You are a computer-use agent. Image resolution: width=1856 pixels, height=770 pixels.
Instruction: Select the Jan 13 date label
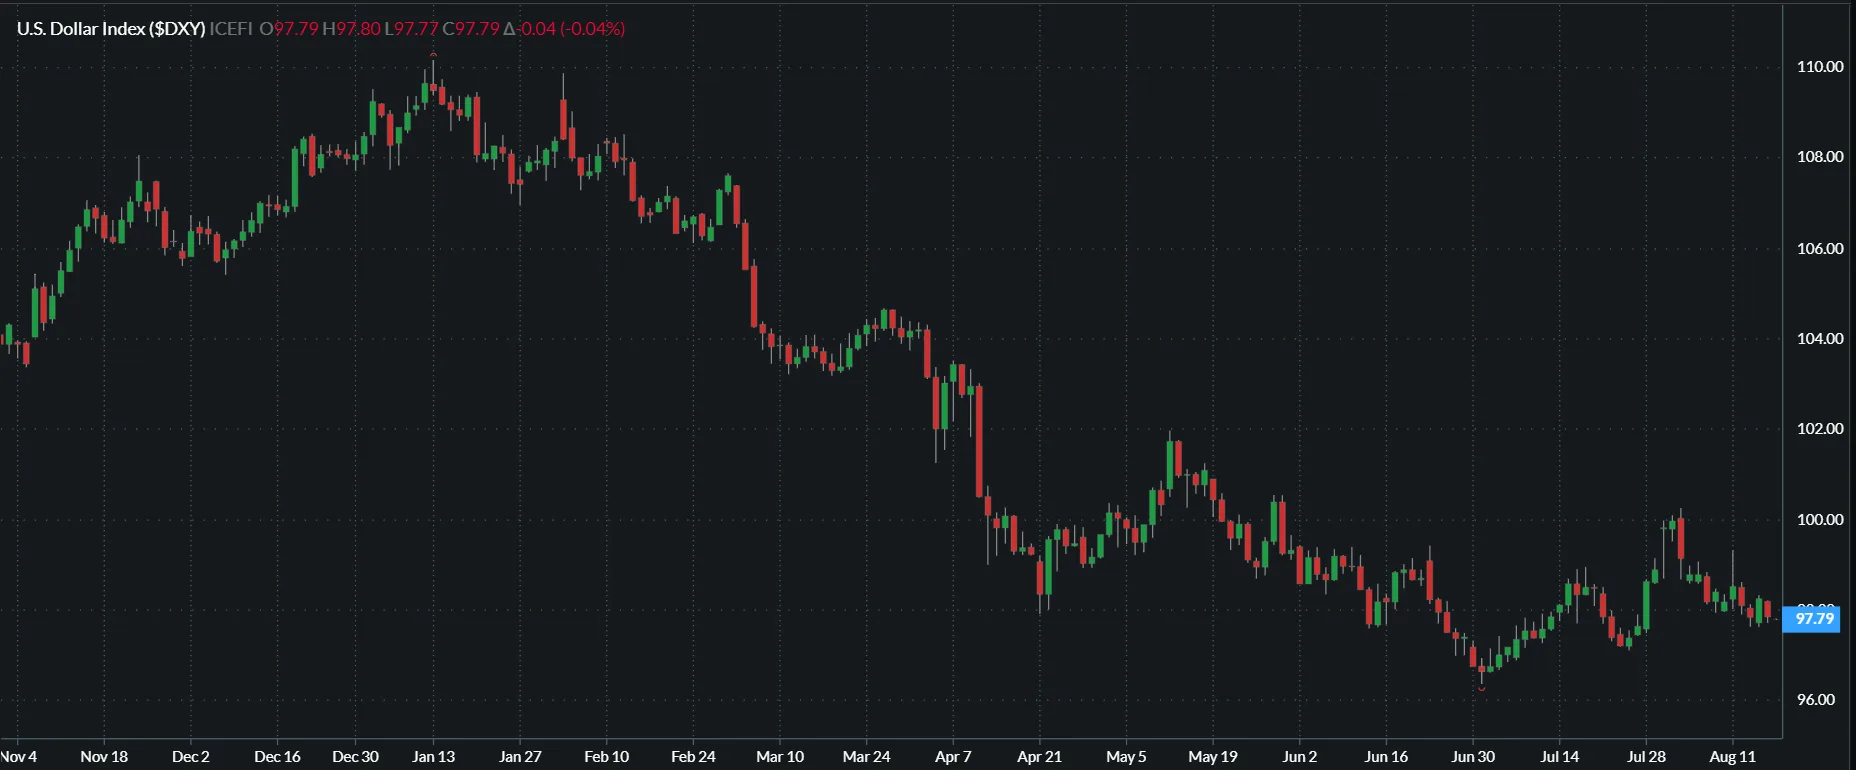pos(433,757)
